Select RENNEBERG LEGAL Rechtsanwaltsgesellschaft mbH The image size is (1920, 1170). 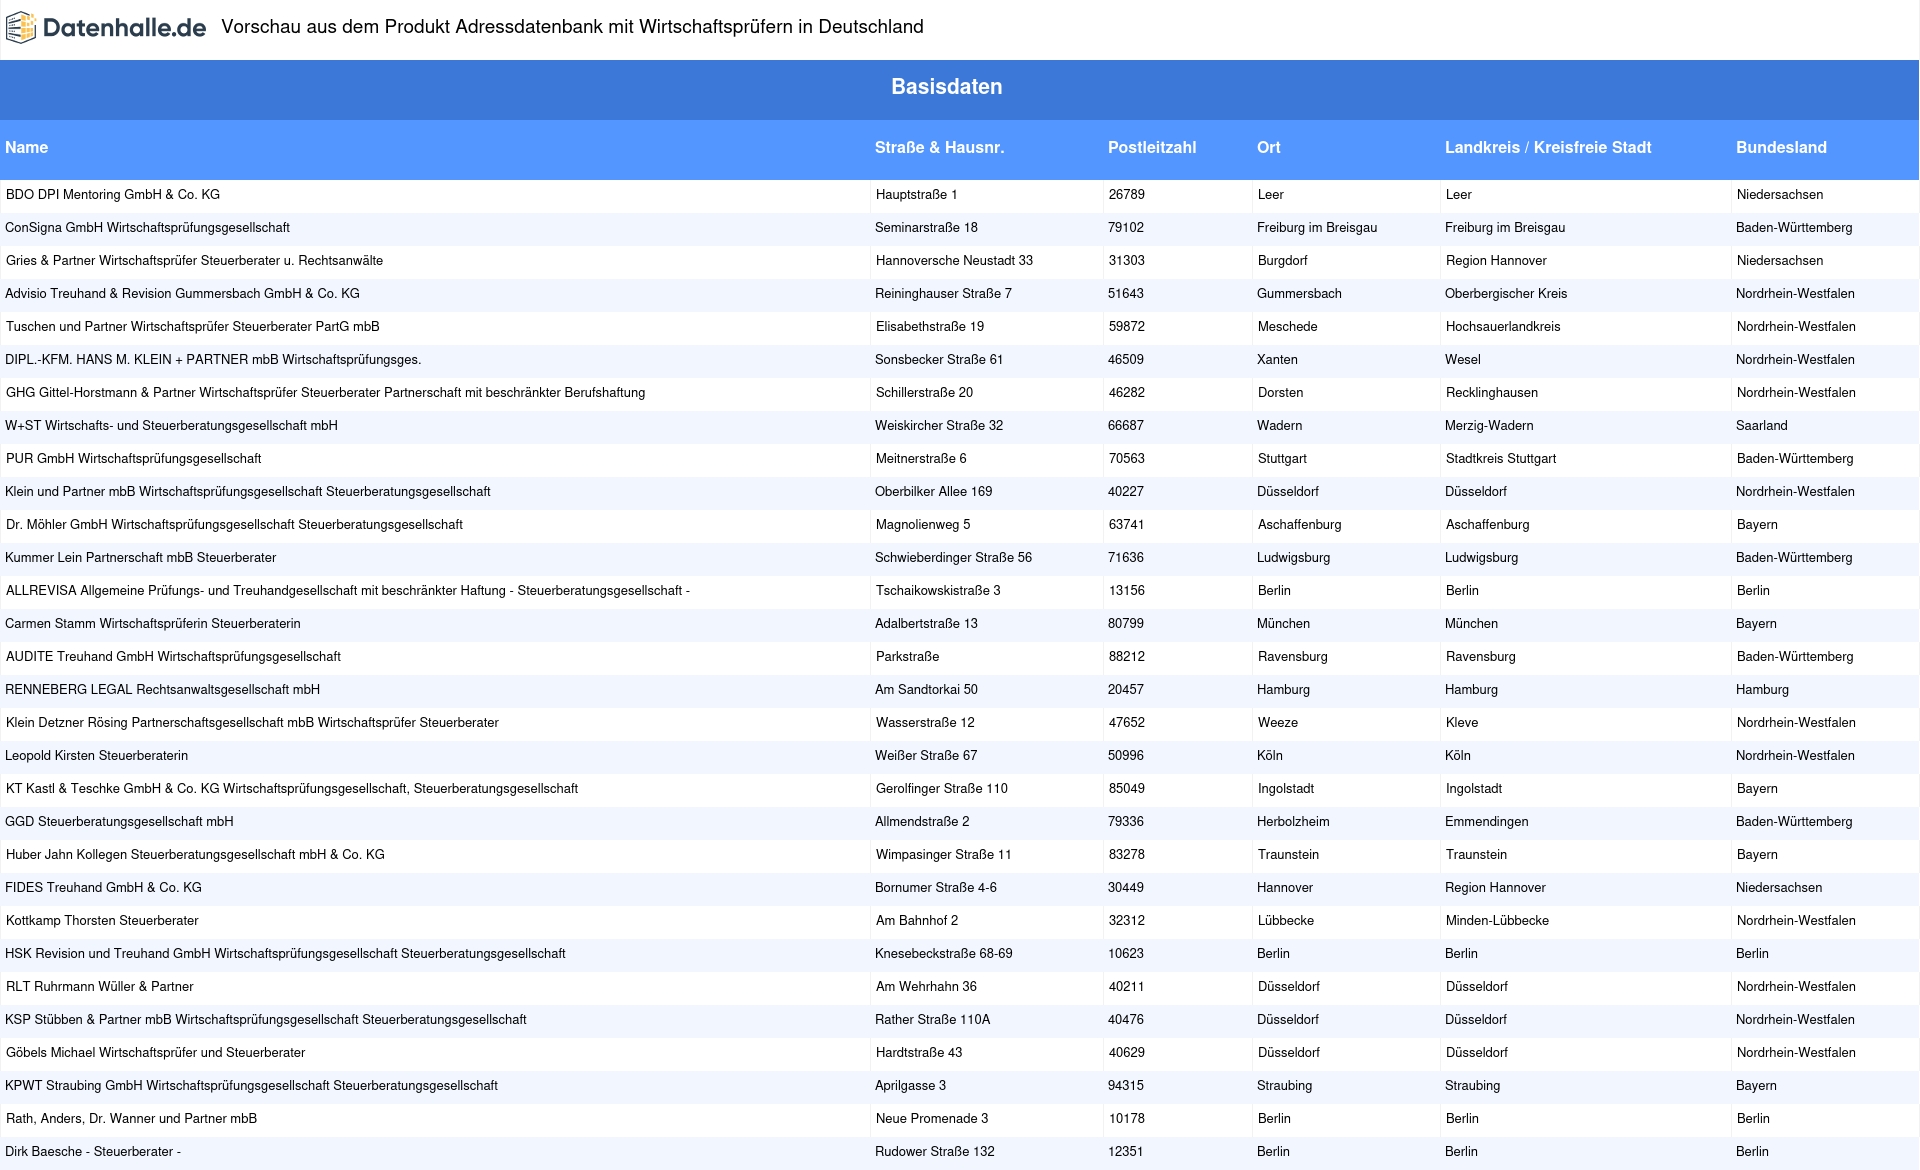click(x=163, y=690)
